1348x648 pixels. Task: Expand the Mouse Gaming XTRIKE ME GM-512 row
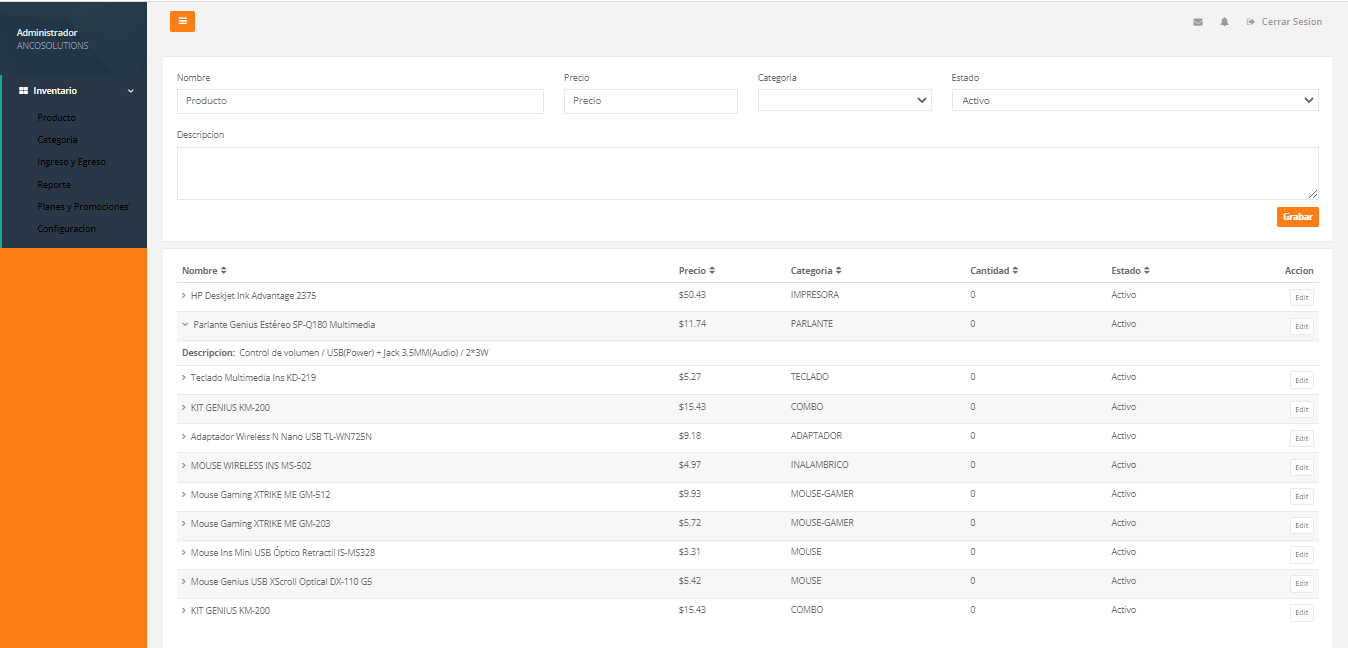coord(184,495)
